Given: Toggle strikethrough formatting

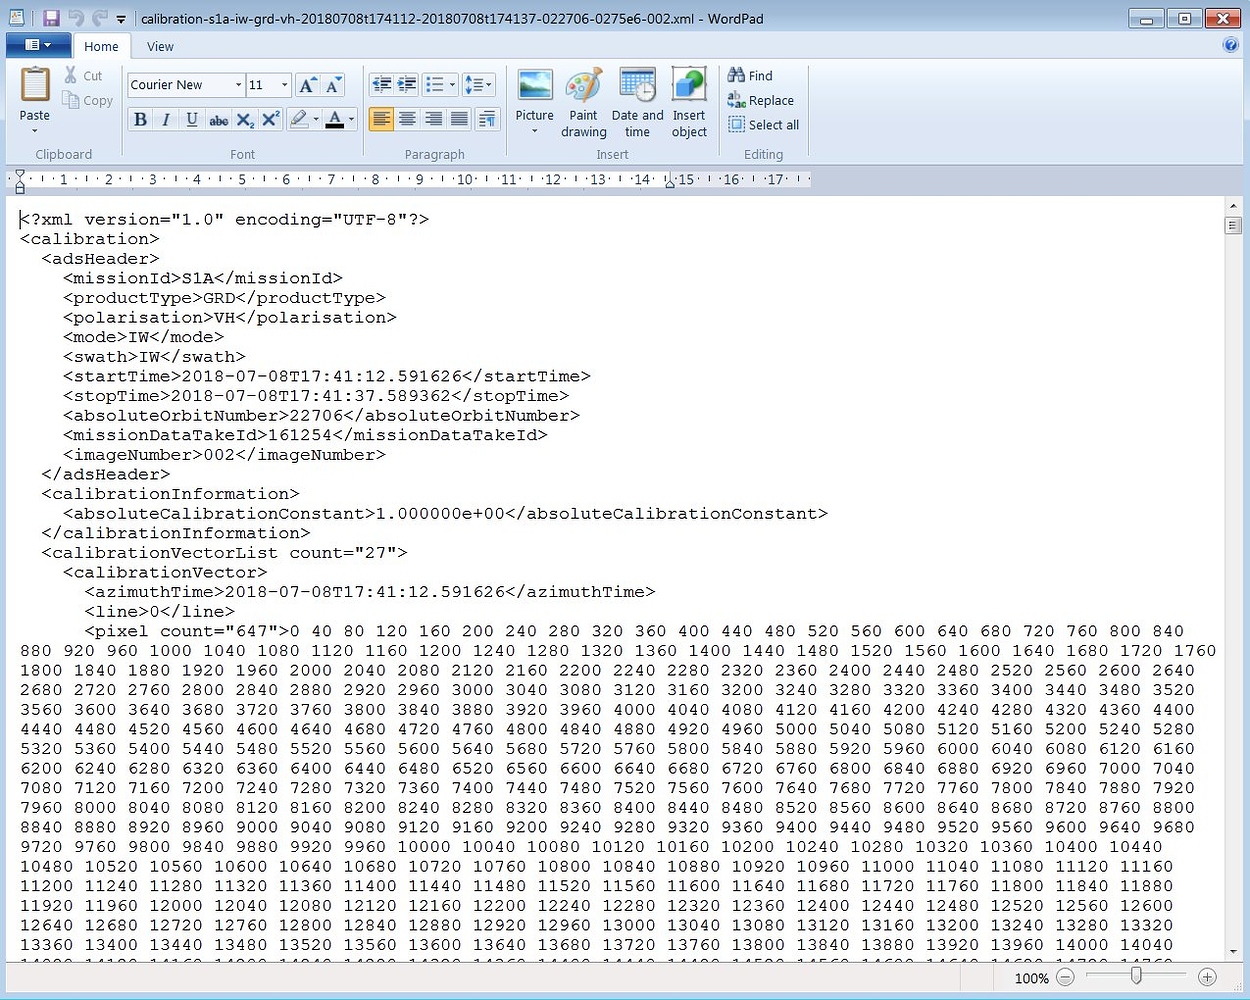Looking at the screenshot, I should pos(218,120).
